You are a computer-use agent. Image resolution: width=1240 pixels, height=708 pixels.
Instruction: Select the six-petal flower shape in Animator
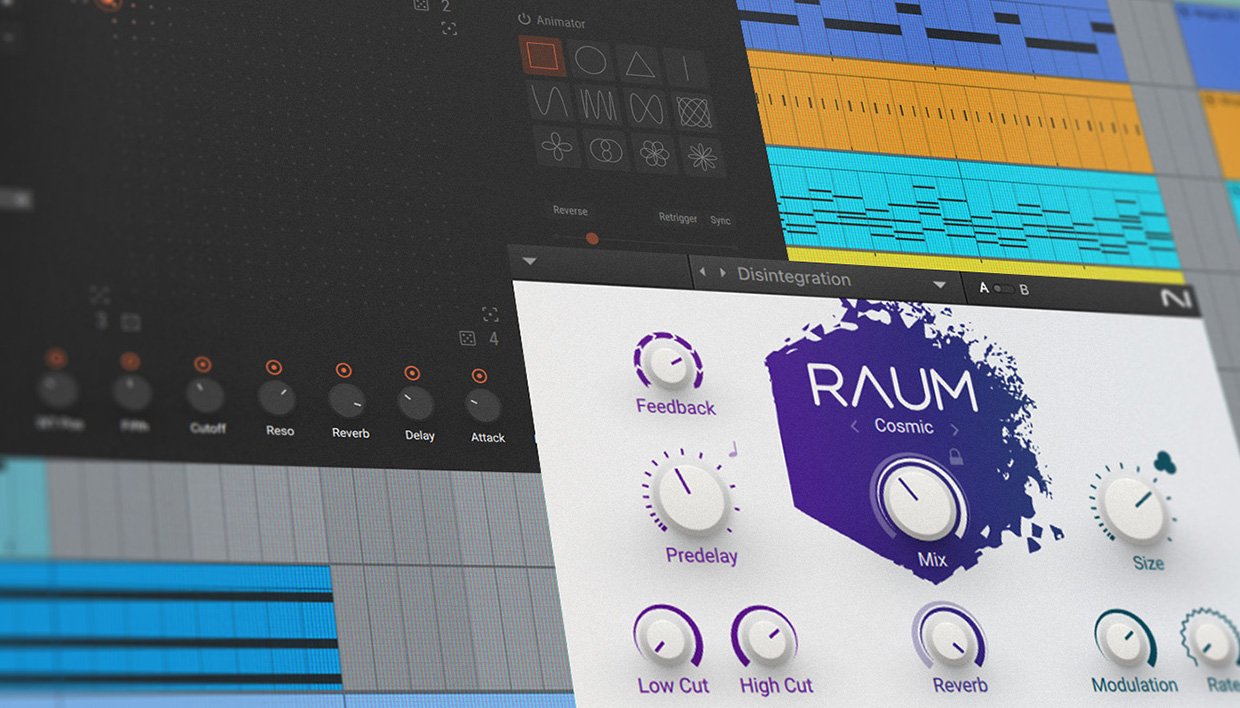tap(654, 153)
